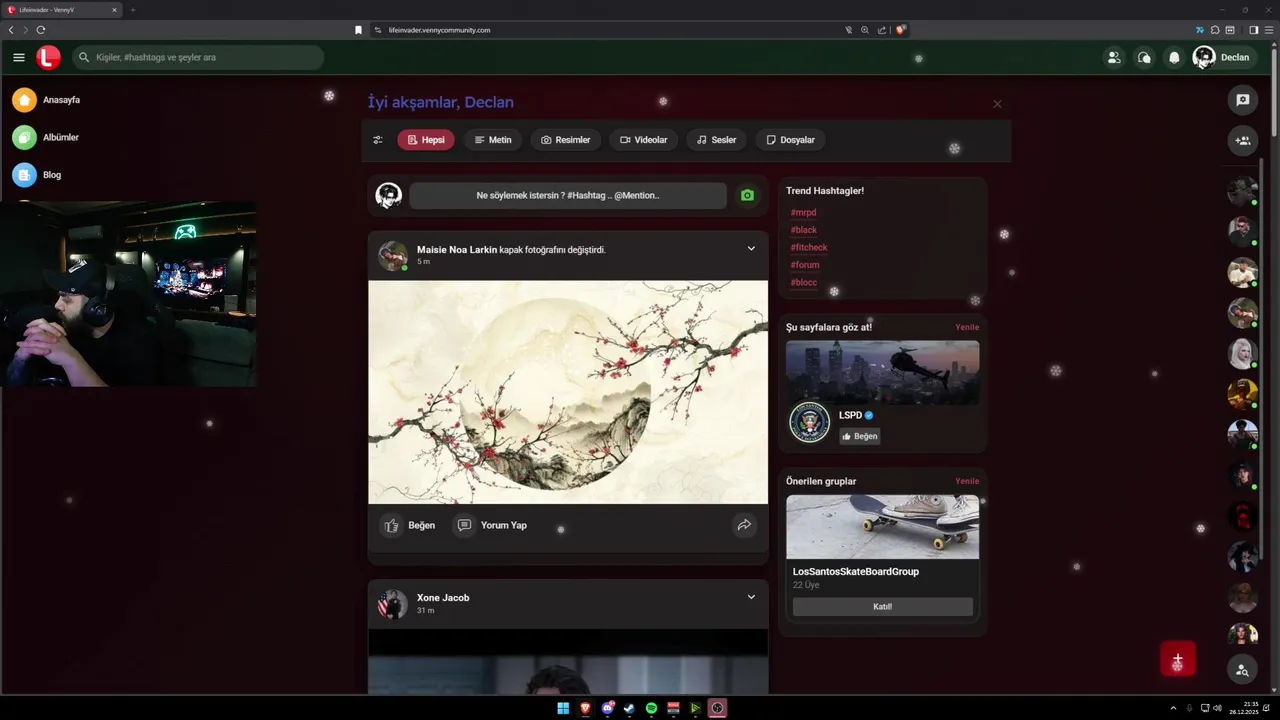Select the Dosyalar filter tab
1280x720 pixels.
pyautogui.click(x=790, y=140)
